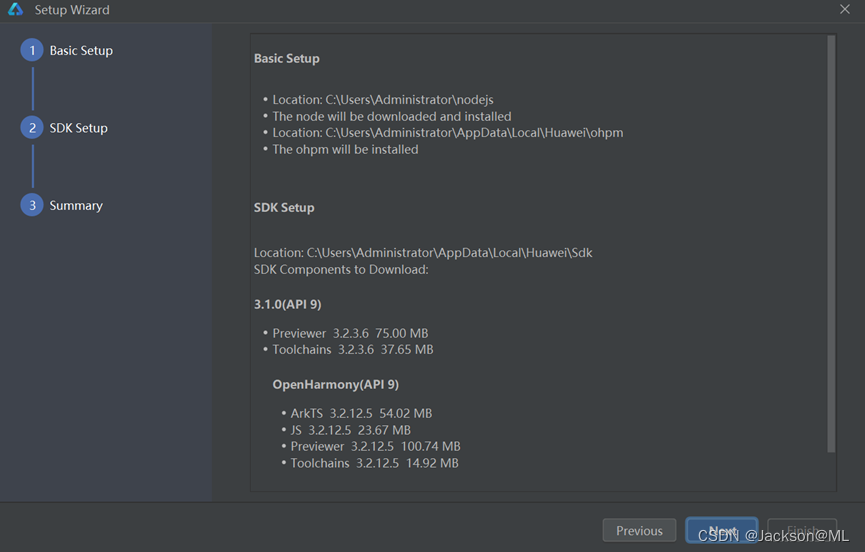Image resolution: width=865 pixels, height=552 pixels.
Task: Select 'The ohpm will be installed' line
Action: (345, 149)
